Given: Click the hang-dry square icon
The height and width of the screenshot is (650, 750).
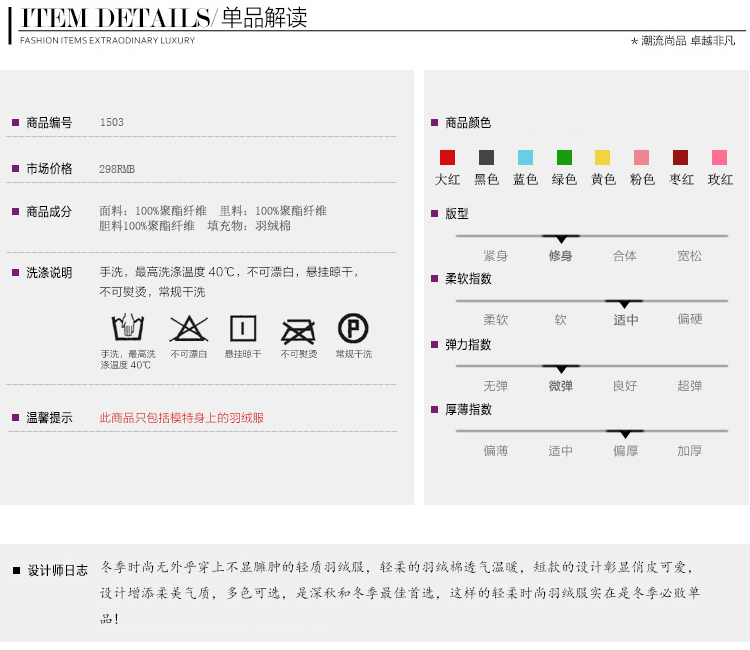Looking at the screenshot, I should [243, 328].
